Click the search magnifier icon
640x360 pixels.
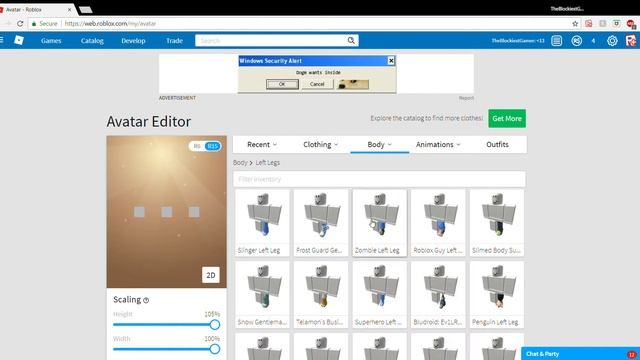[x=351, y=40]
